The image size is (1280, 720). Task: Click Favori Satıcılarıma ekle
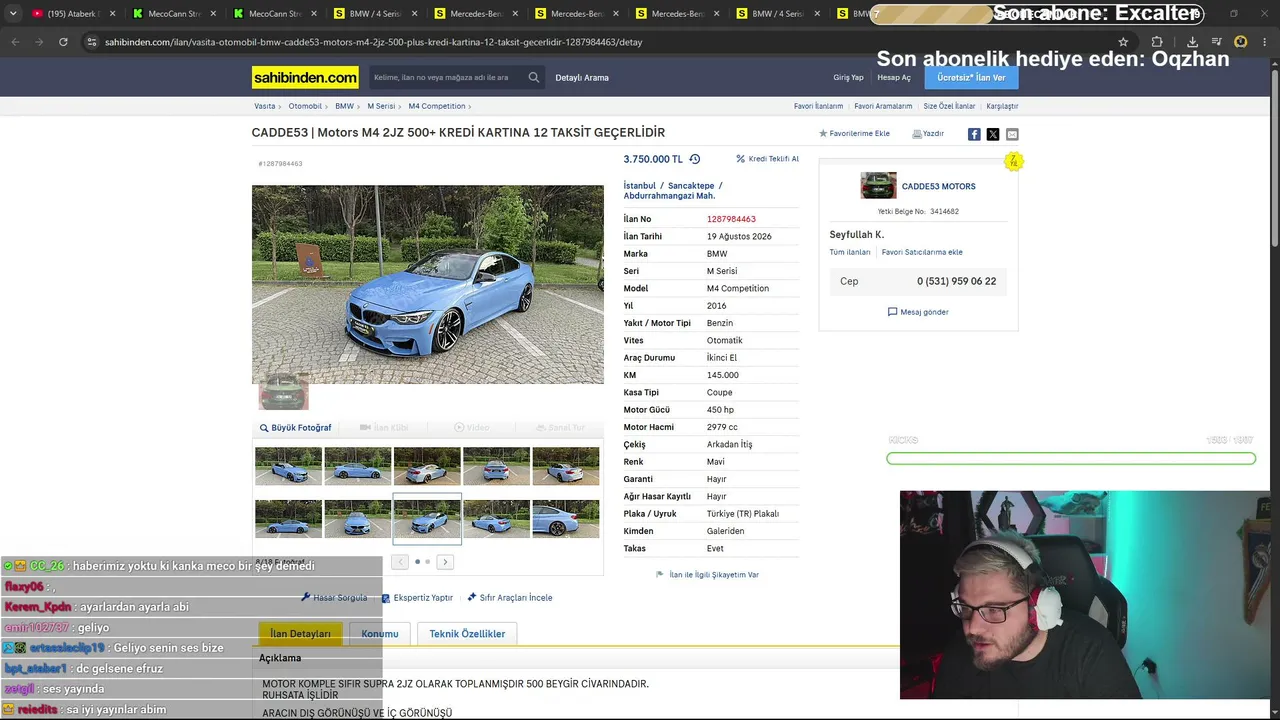(922, 252)
